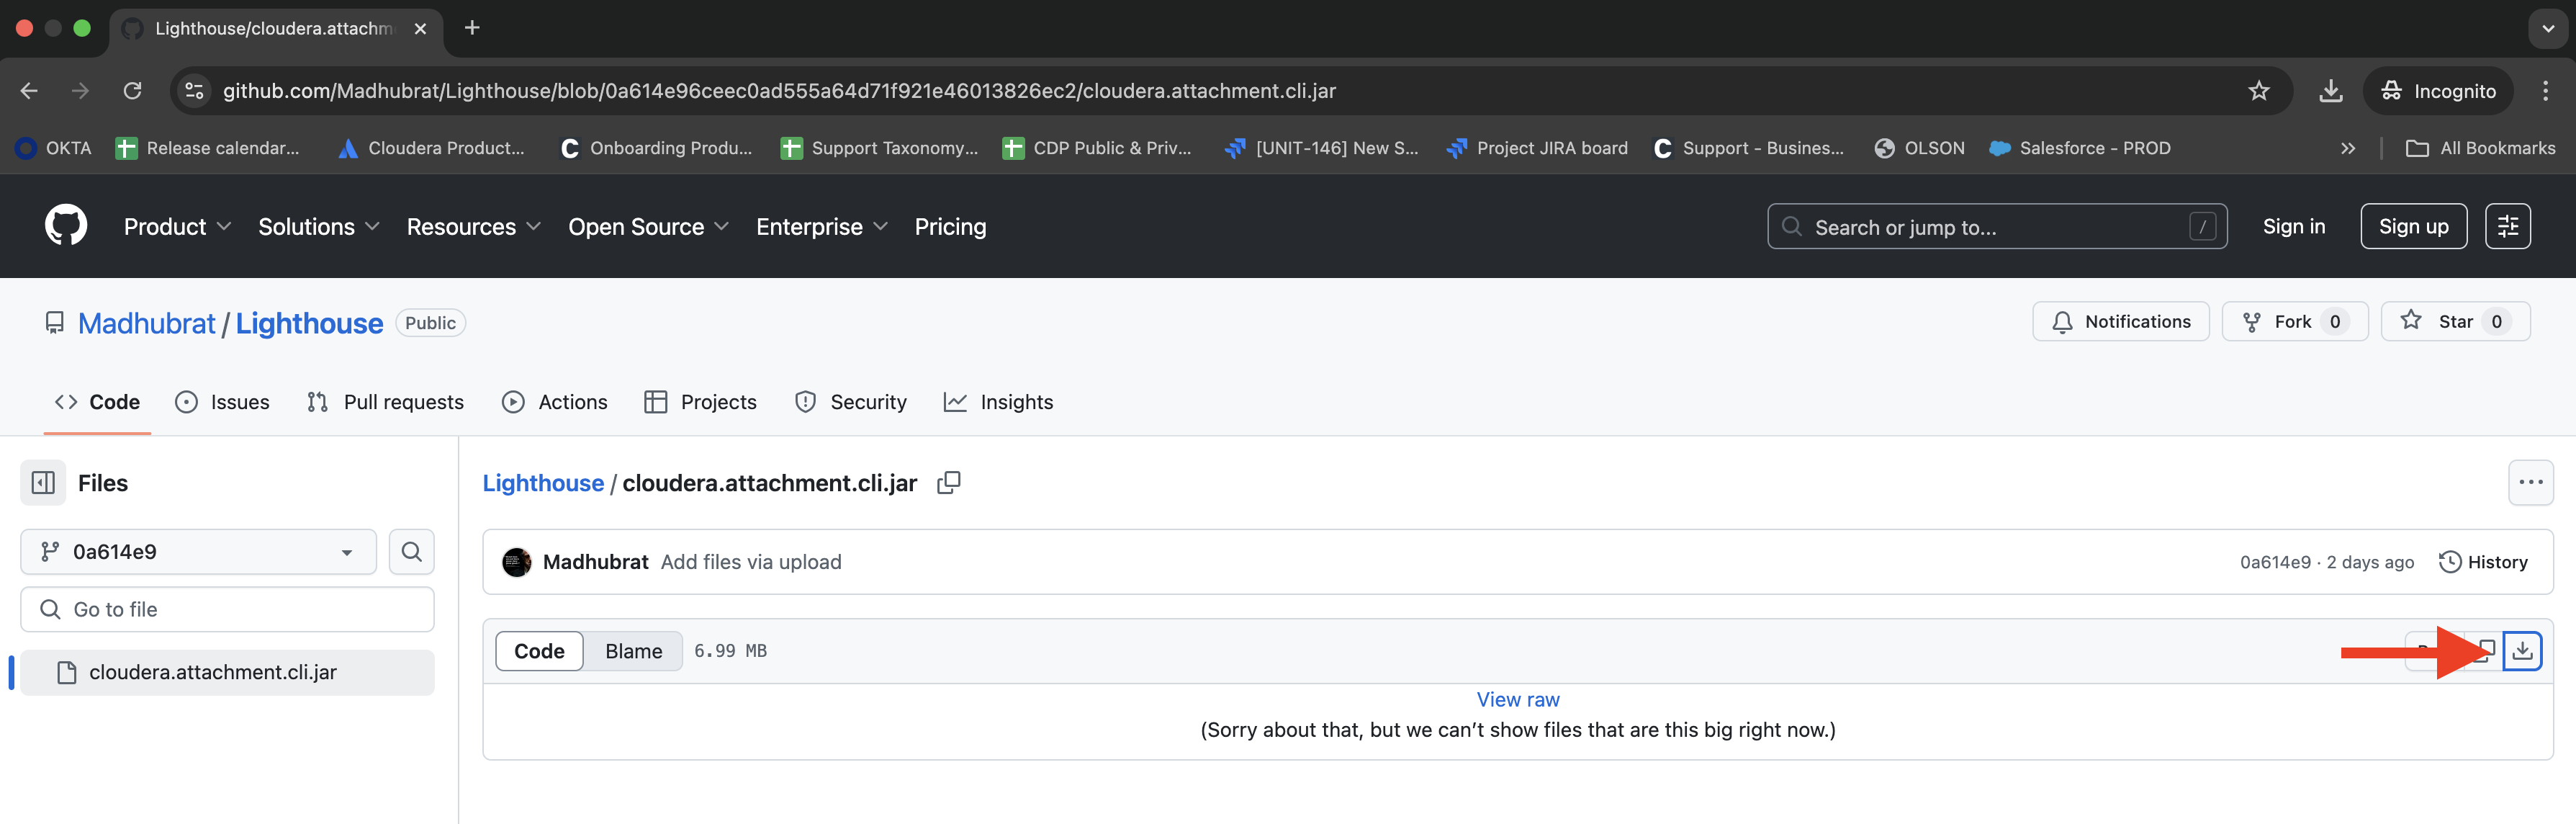Open the Product dropdown menu
Viewport: 2576px width, 824px height.
pyautogui.click(x=176, y=226)
